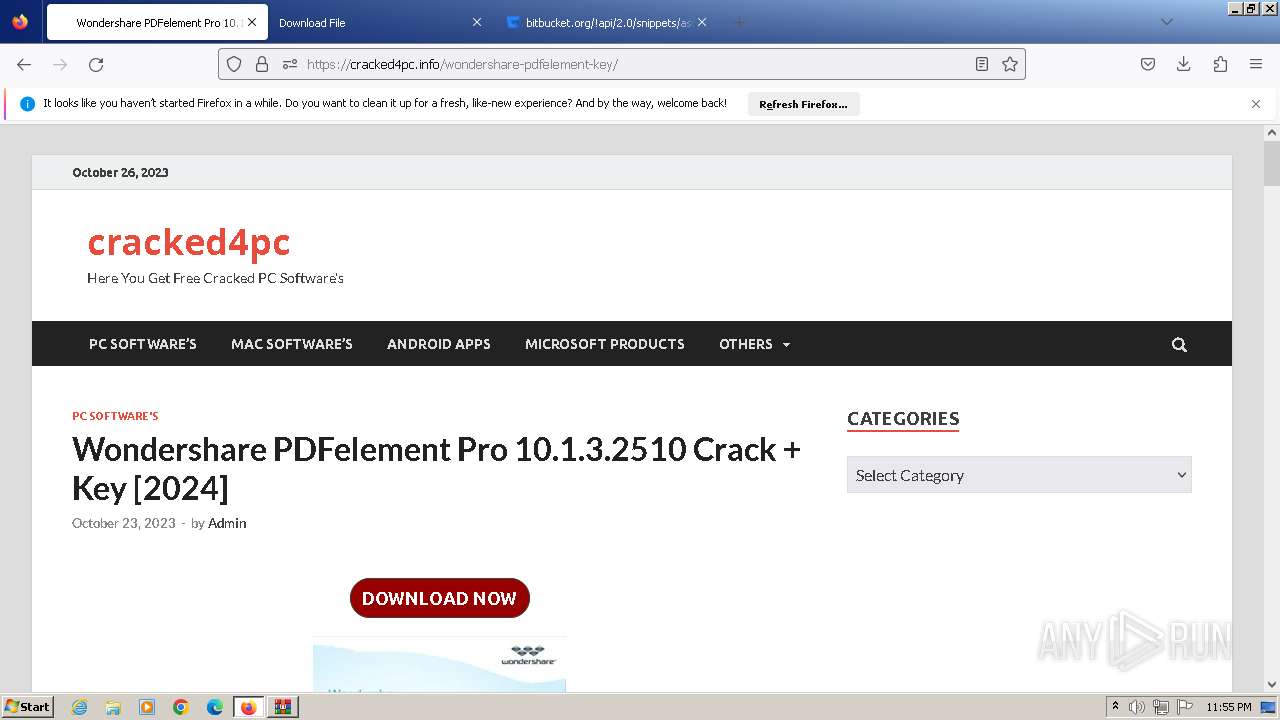Screen dimensions: 1280x720
Task: Expand the OTHERS navigation dropdown
Action: [754, 344]
